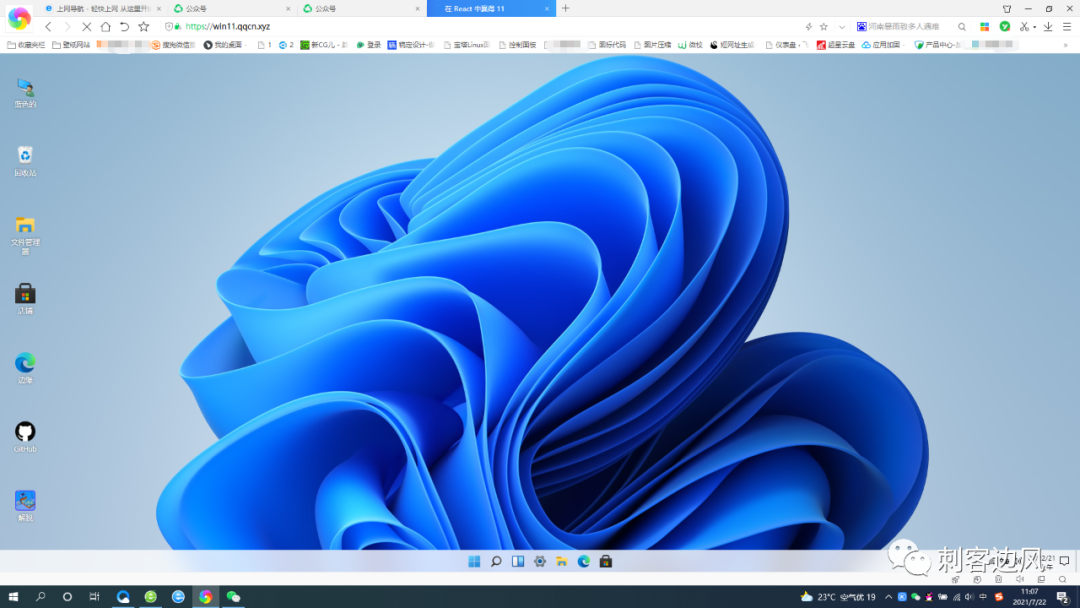Open Microsoft Store on the Windows 11 web taskbar

[x=606, y=561]
